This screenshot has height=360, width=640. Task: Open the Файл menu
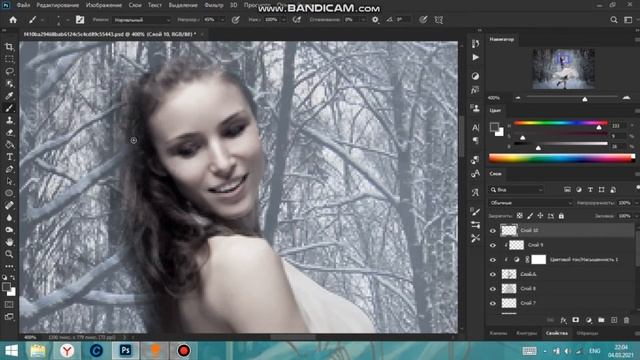[x=23, y=5]
